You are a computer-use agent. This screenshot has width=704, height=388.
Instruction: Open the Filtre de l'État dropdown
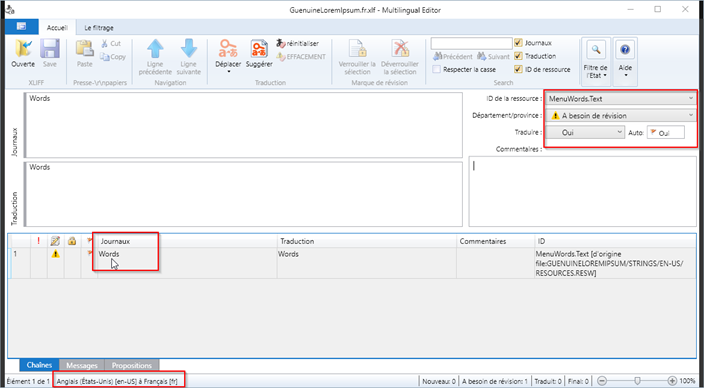[x=596, y=61]
